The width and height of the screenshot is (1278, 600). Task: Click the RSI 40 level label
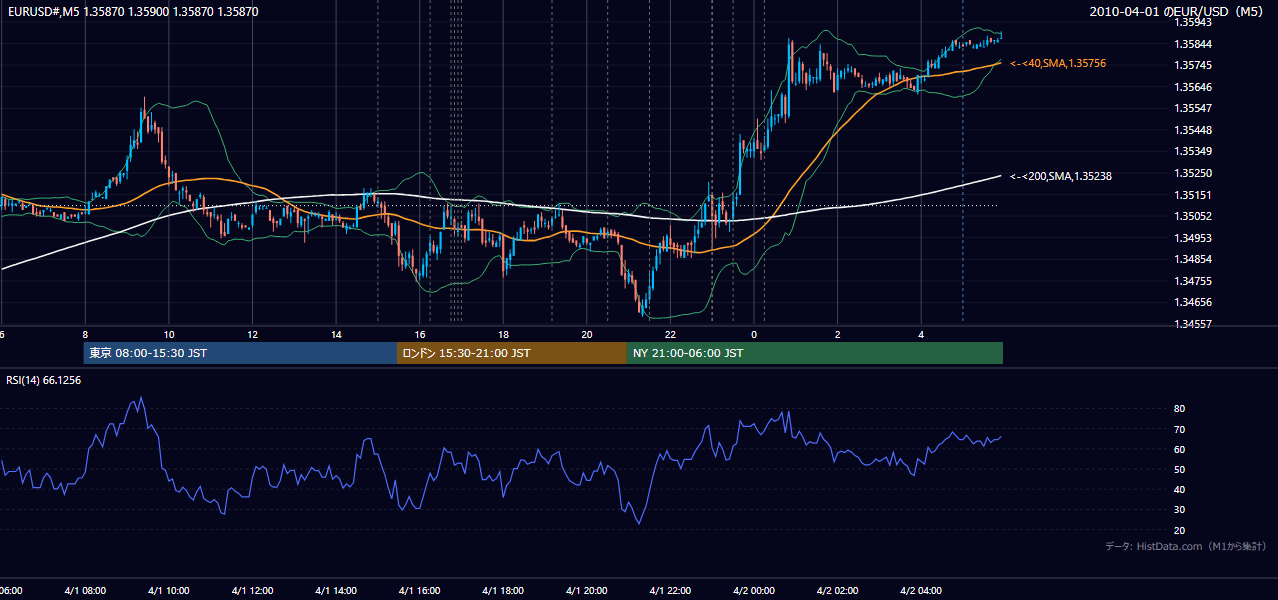pos(1179,489)
